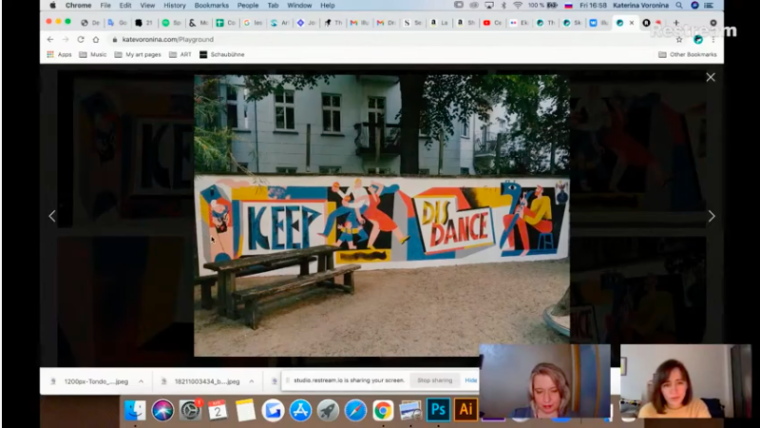The width and height of the screenshot is (760, 428).
Task: Open Photoshop from the dock
Action: [x=437, y=409]
